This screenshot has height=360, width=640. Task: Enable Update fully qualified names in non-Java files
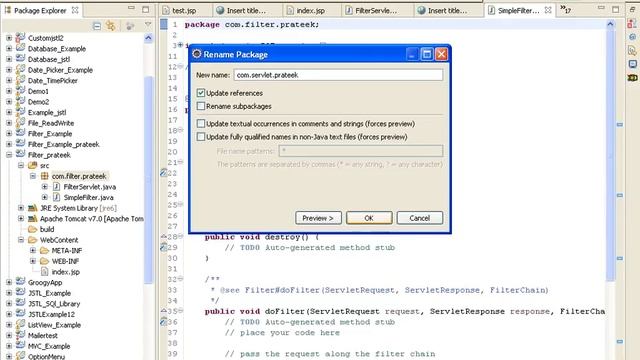201,137
